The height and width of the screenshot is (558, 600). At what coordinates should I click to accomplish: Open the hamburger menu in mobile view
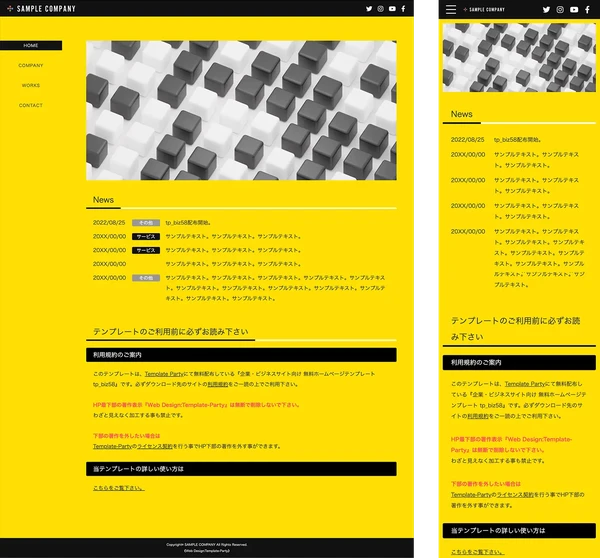pyautogui.click(x=451, y=9)
